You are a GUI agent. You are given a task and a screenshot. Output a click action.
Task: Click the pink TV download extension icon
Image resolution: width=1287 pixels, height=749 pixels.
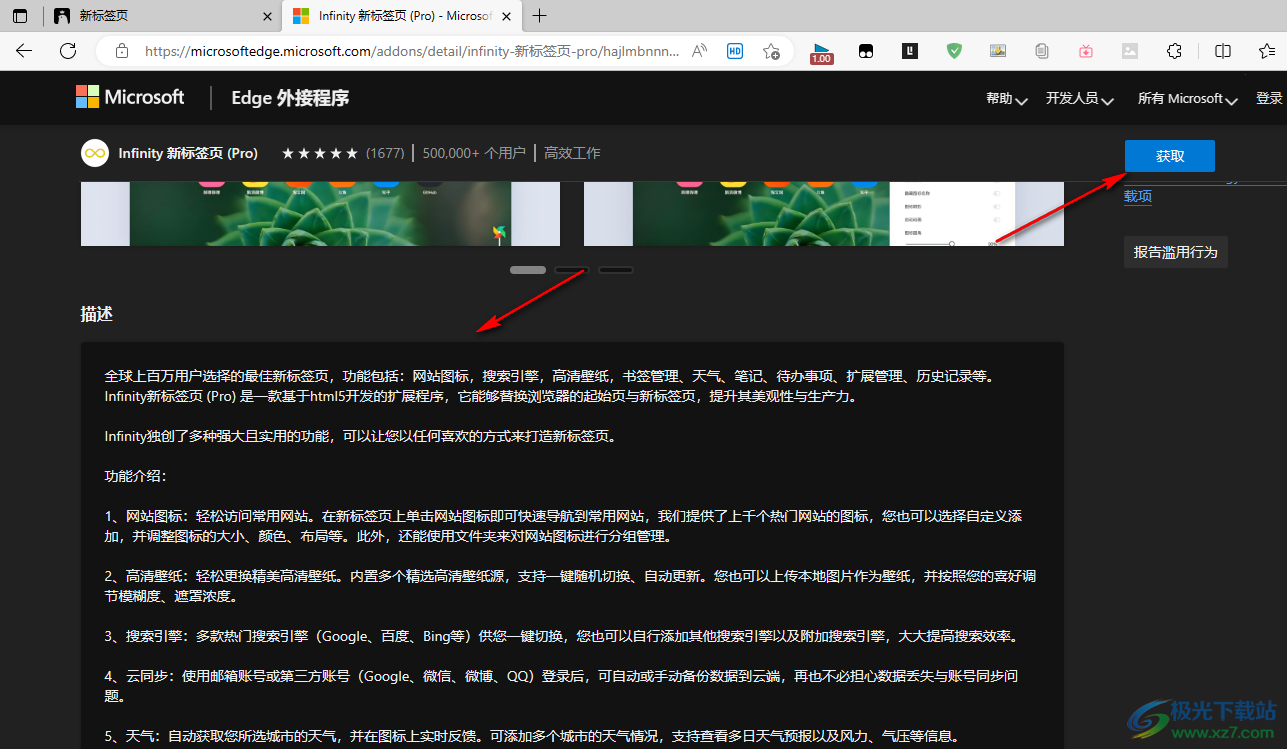[1086, 51]
